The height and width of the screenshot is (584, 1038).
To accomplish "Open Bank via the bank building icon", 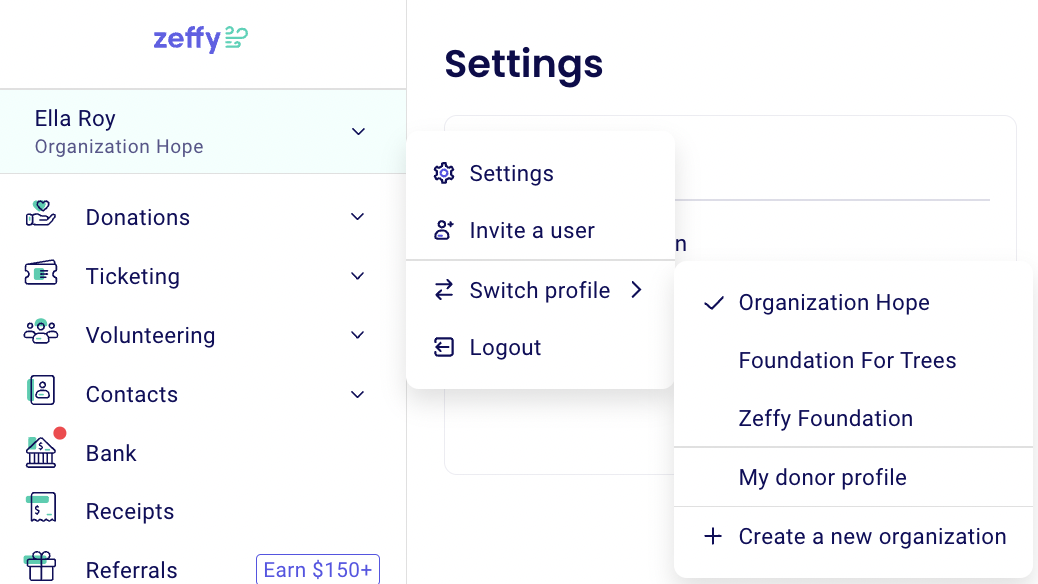I will pyautogui.click(x=40, y=453).
